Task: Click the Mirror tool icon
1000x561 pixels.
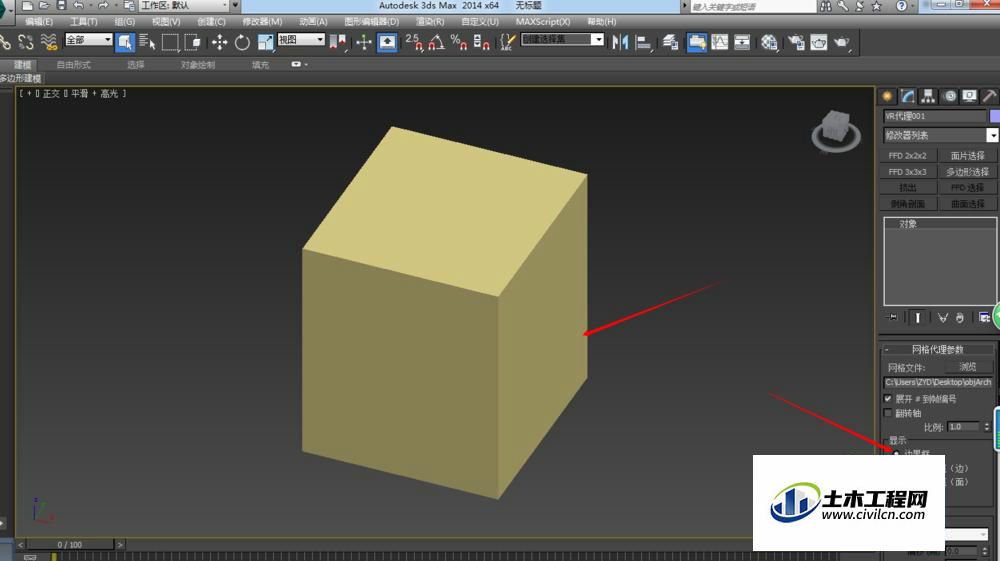Action: click(x=620, y=43)
